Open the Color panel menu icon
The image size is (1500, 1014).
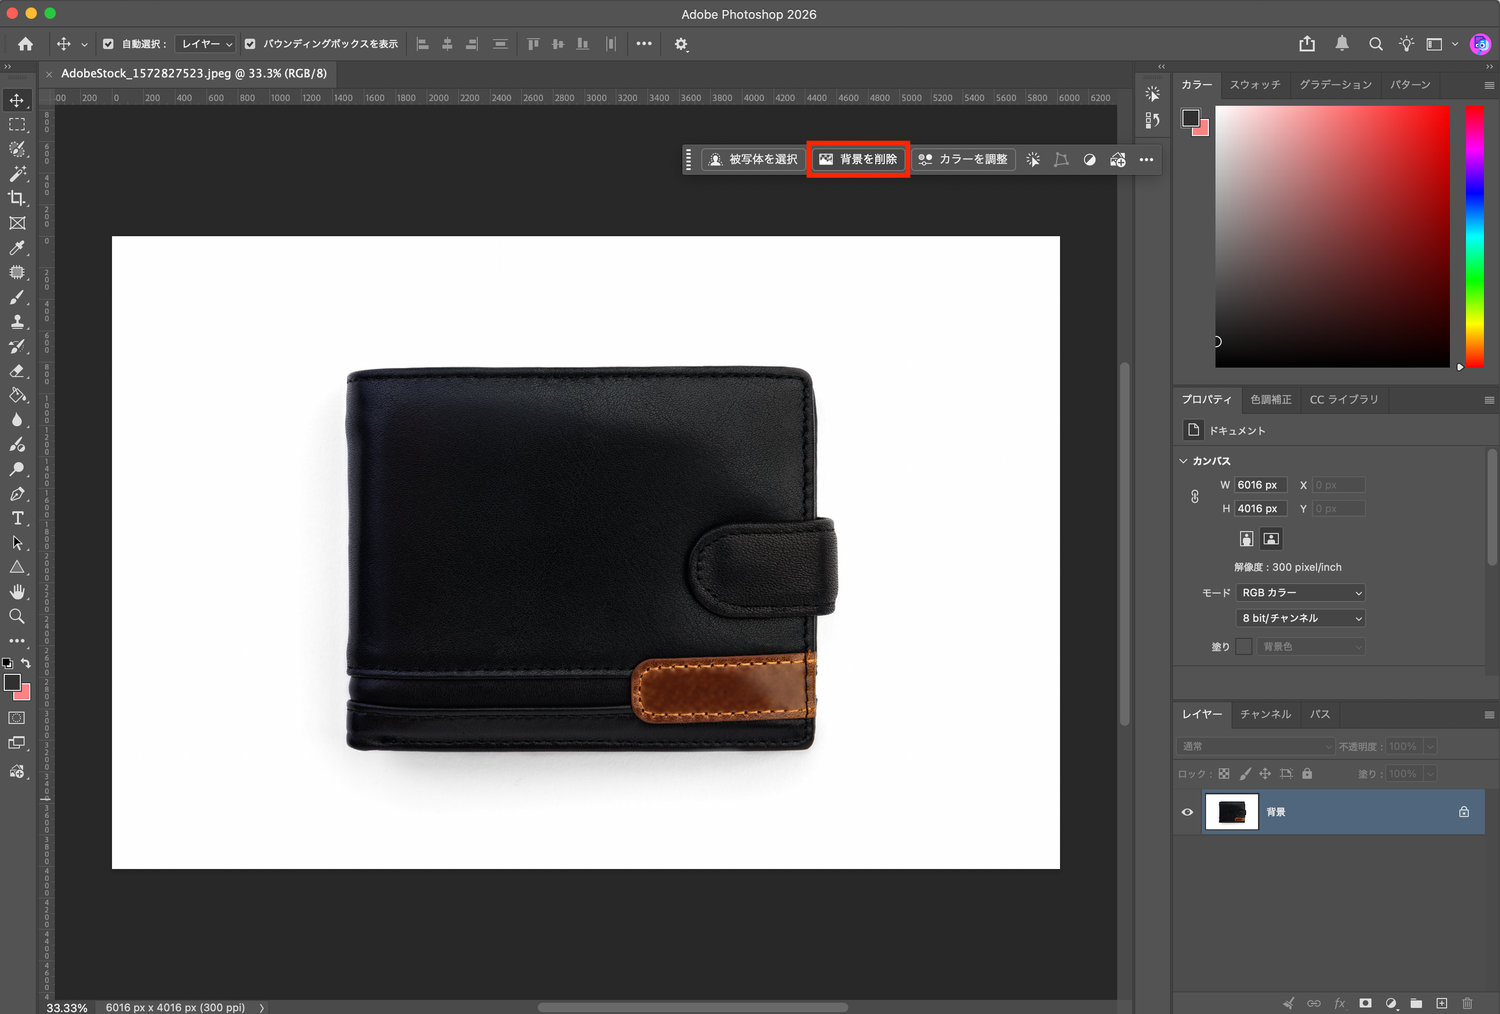click(1489, 85)
